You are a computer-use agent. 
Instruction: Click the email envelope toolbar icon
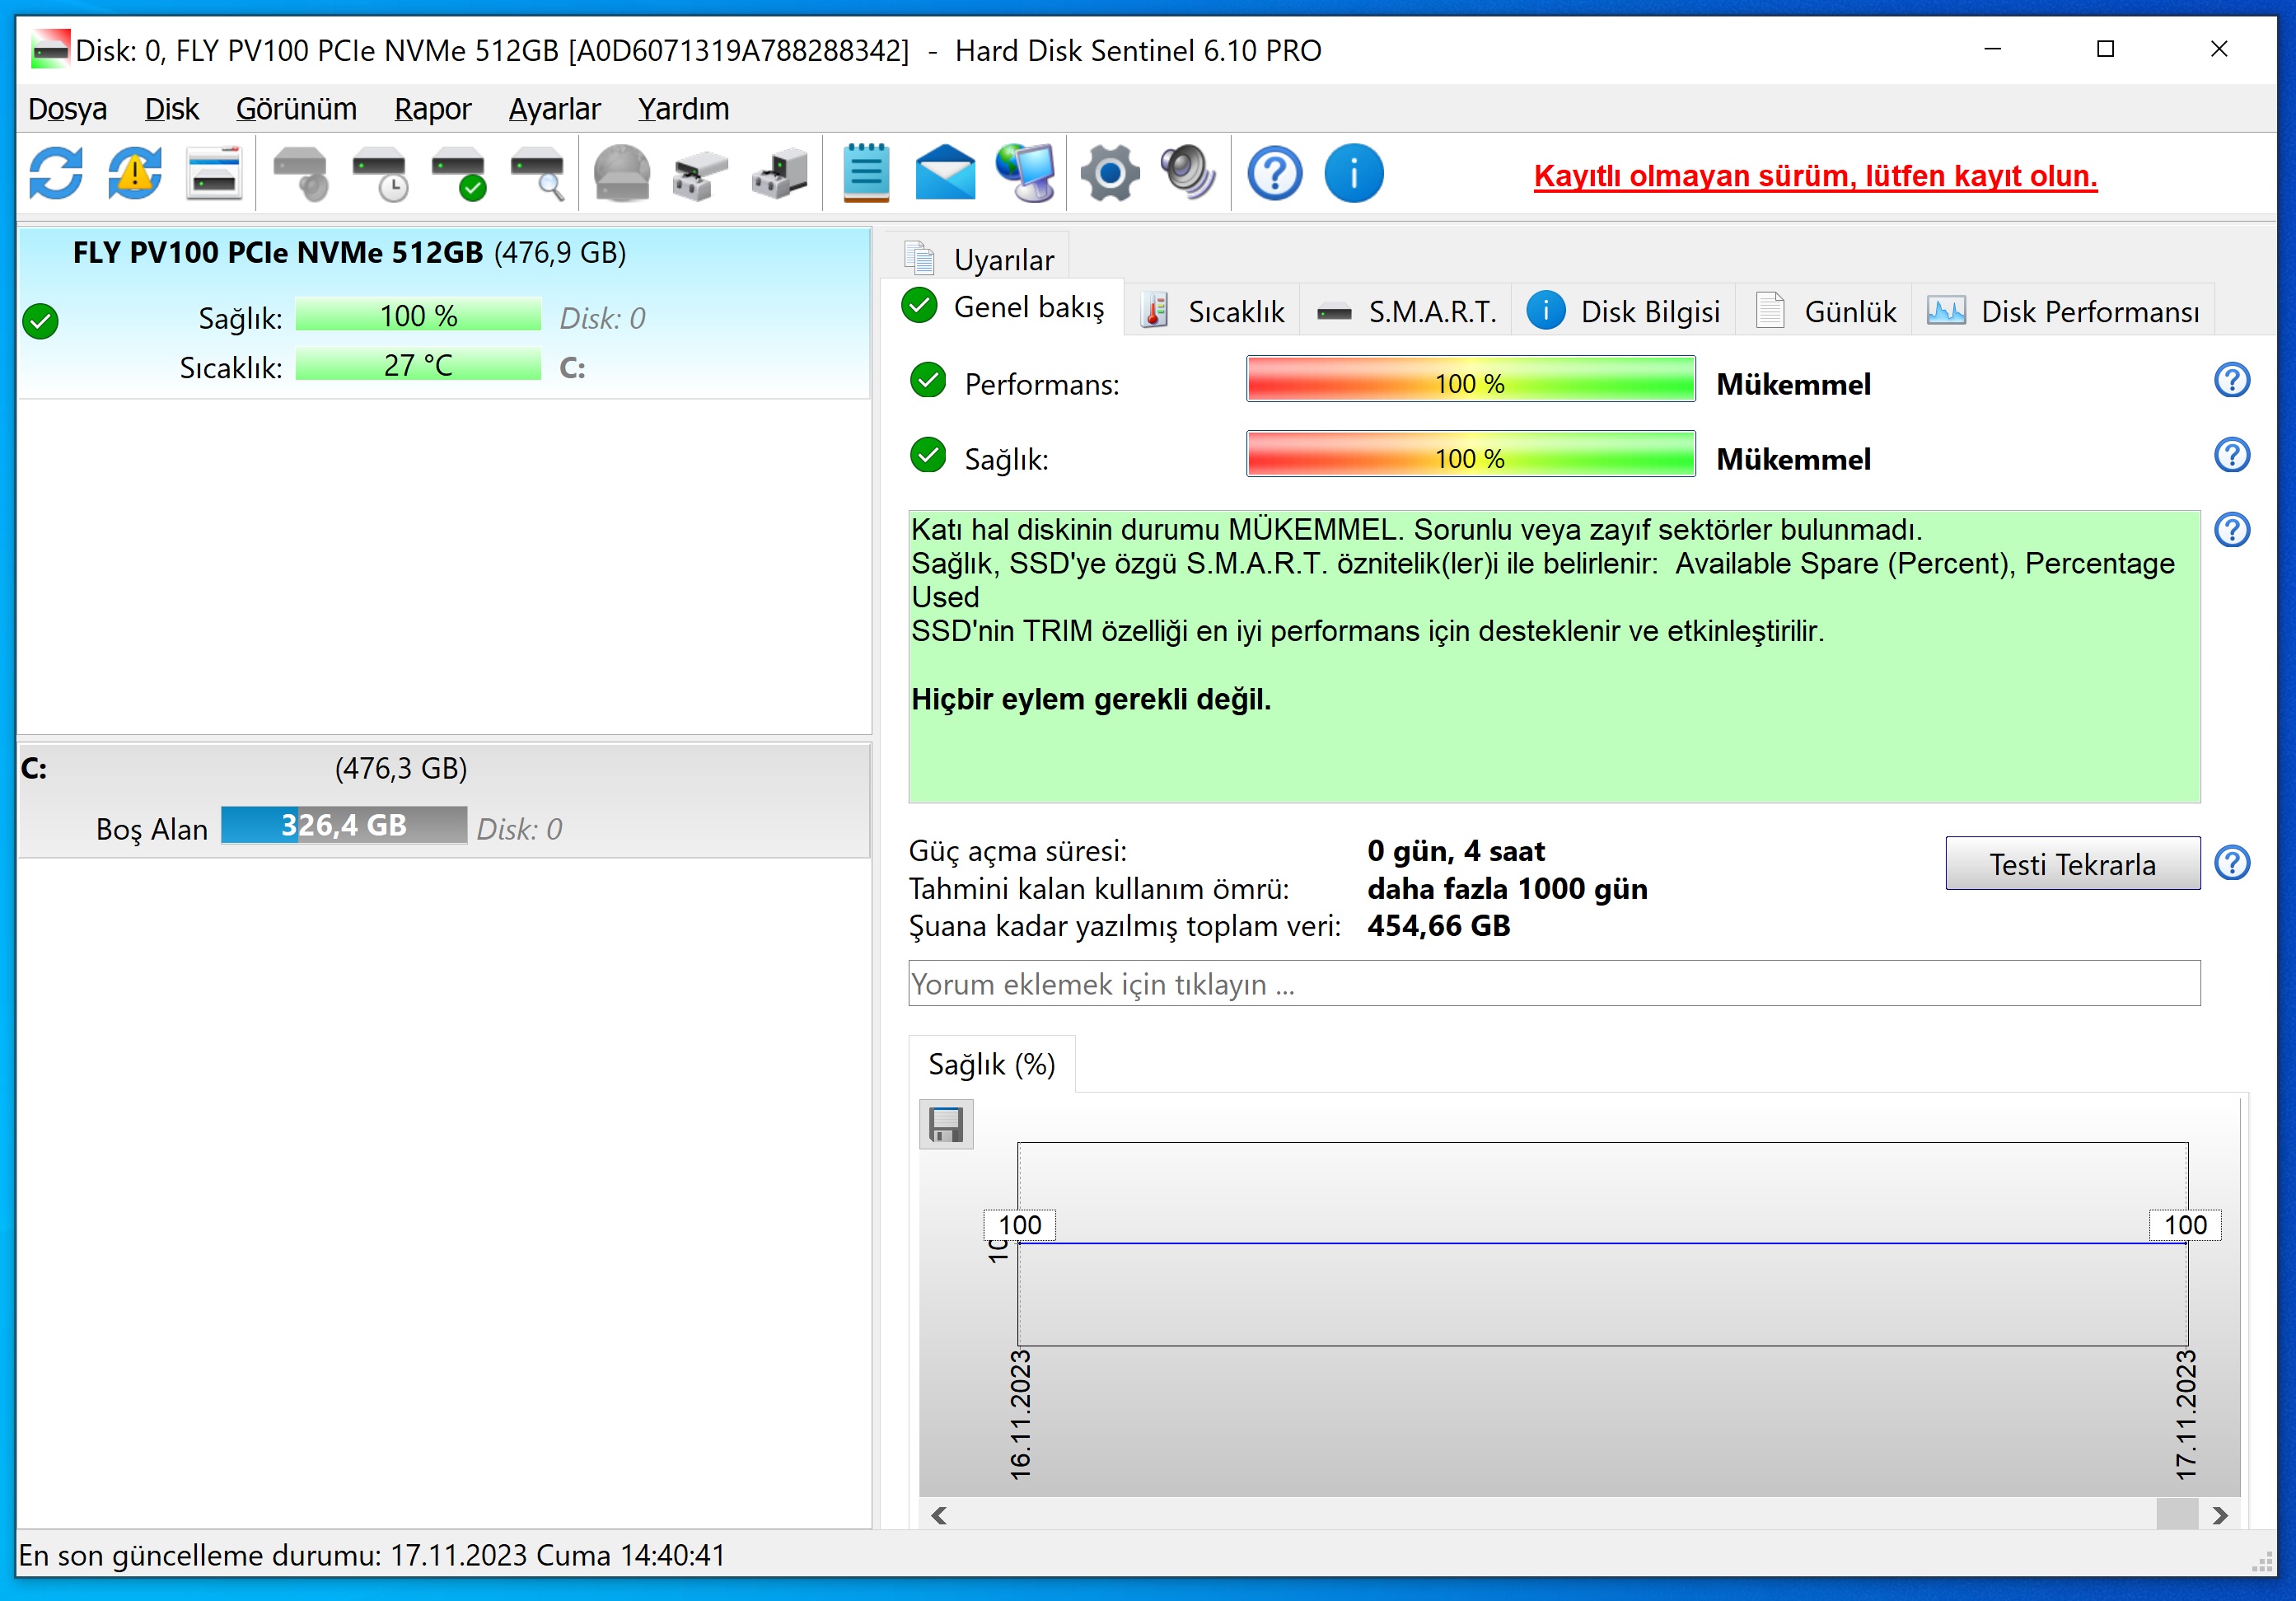point(945,174)
